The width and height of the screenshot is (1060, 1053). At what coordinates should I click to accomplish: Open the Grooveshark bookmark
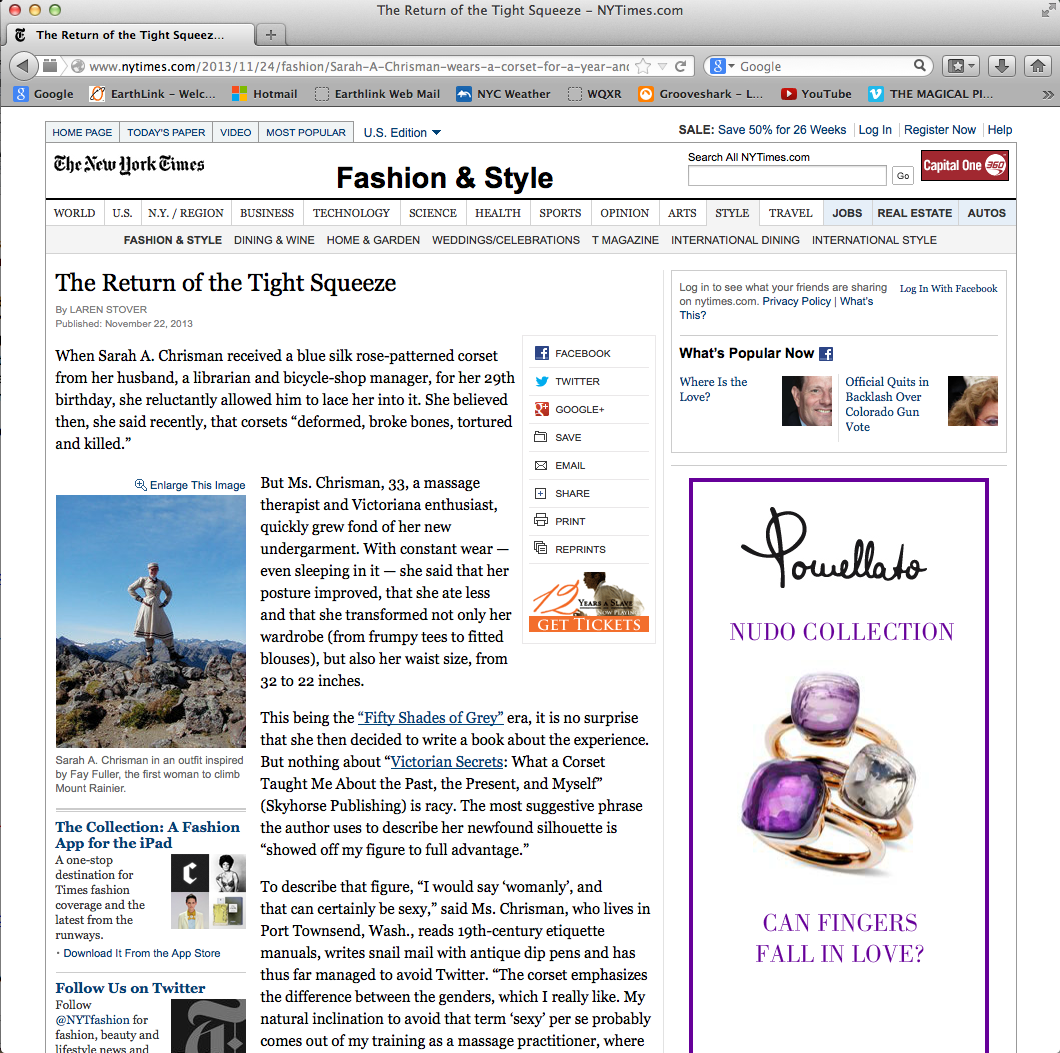(701, 94)
